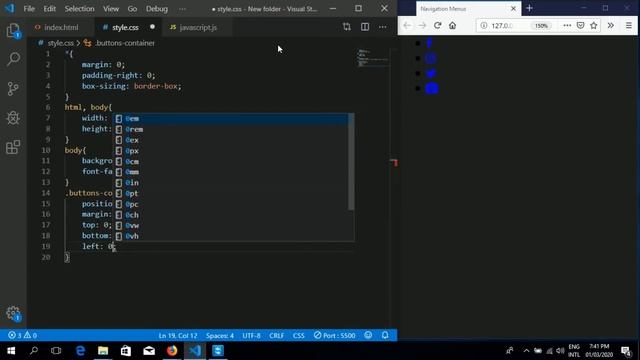This screenshot has width=640, height=360.
Task: Click the .buttons-container breadcrumb
Action: [x=124, y=43]
